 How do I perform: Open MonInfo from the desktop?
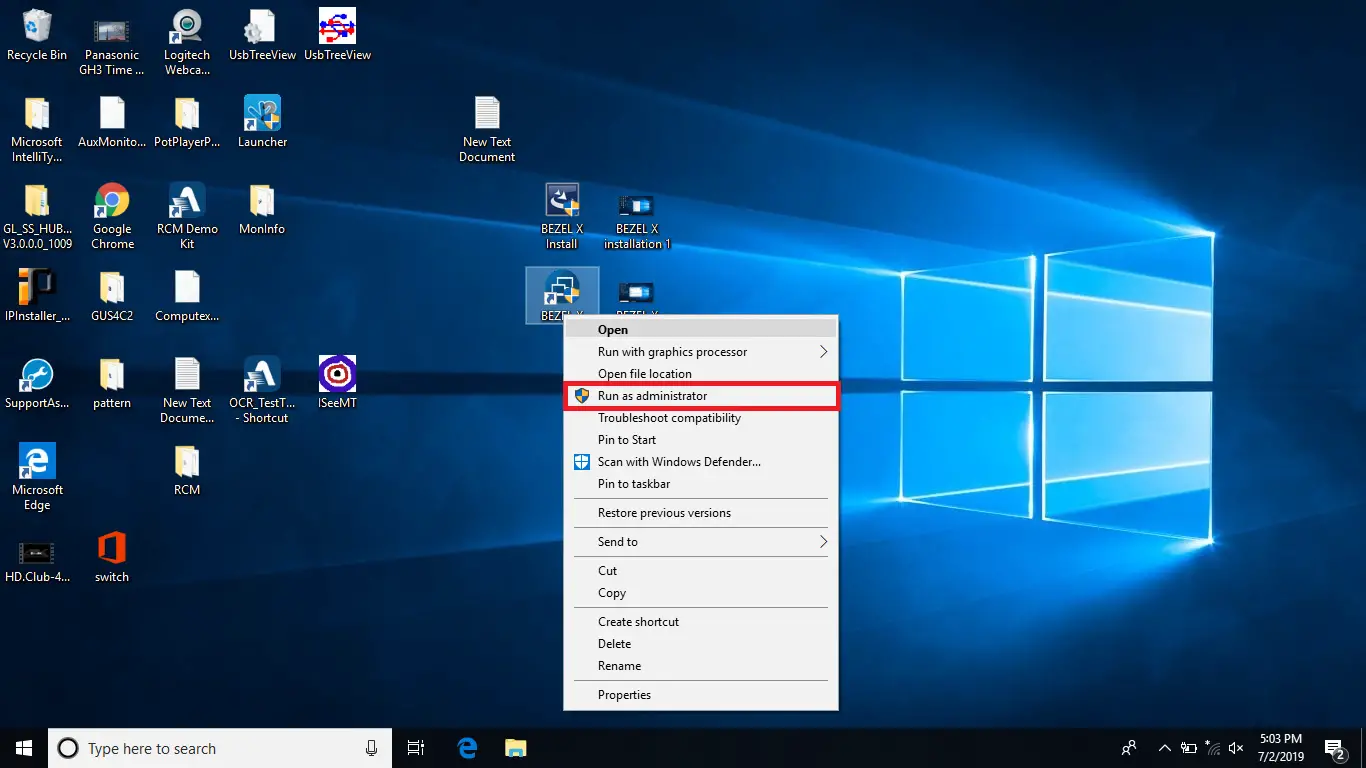tap(262, 202)
